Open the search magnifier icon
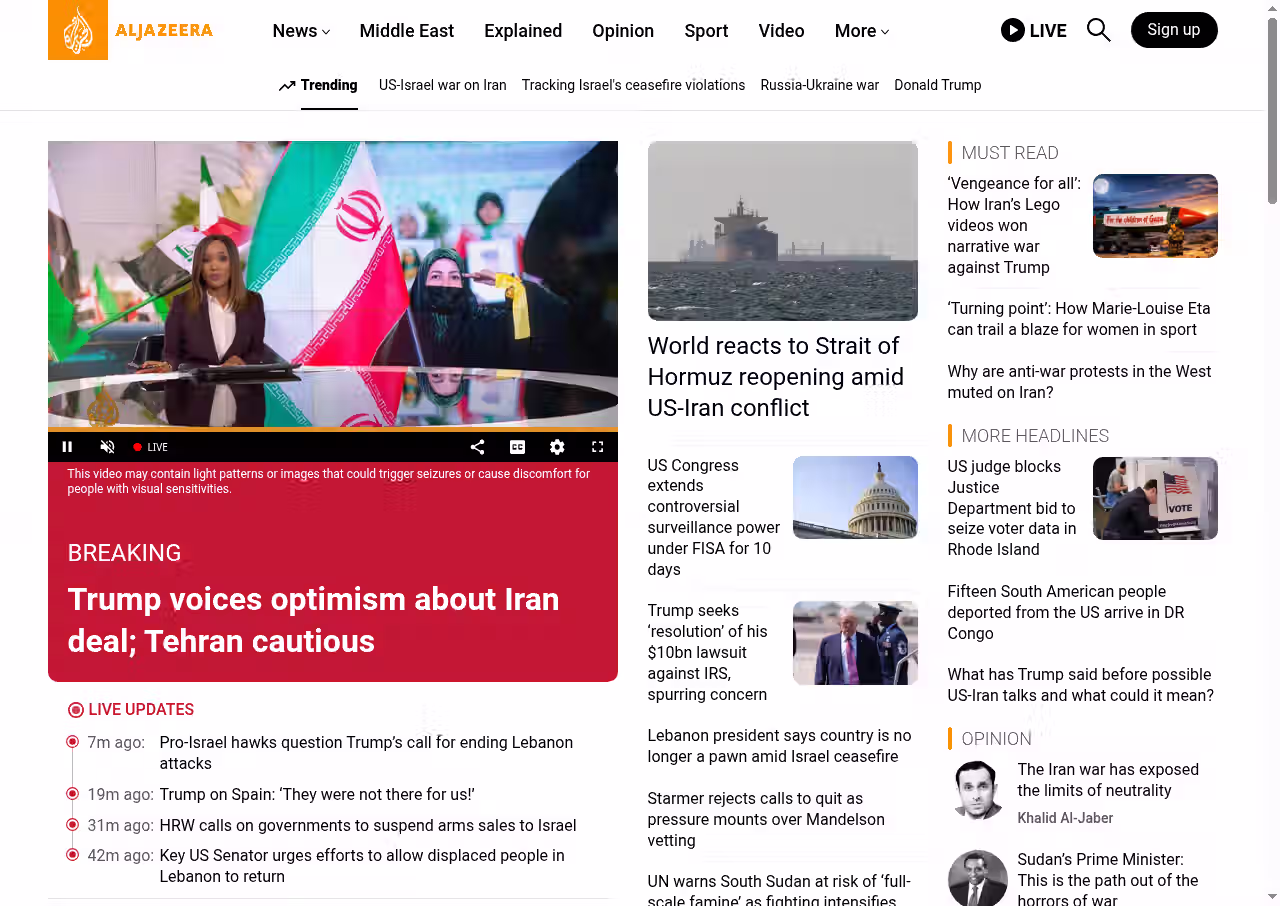 click(x=1098, y=30)
